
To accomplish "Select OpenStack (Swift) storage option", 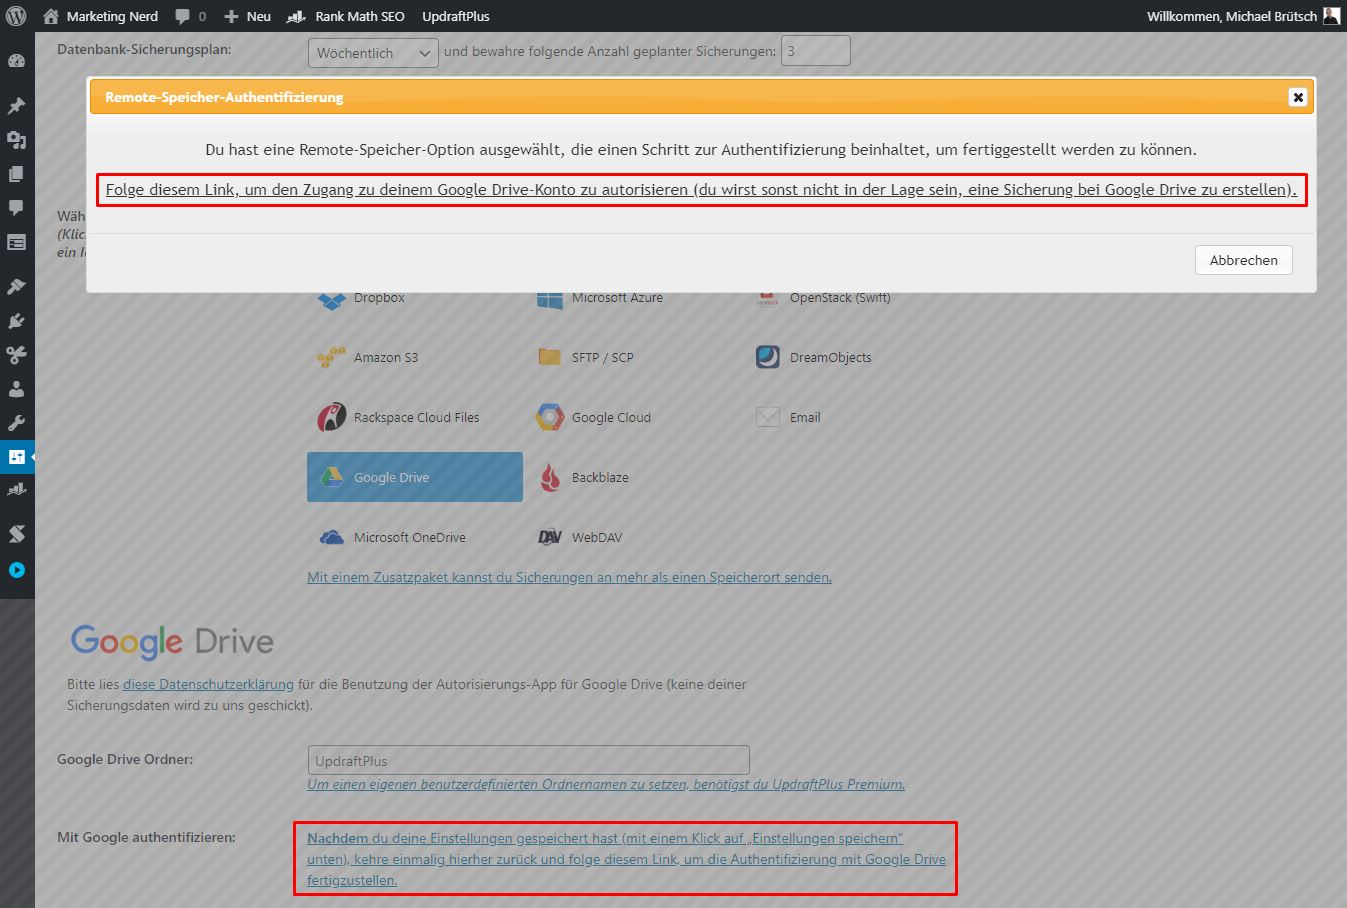I will click(x=823, y=298).
